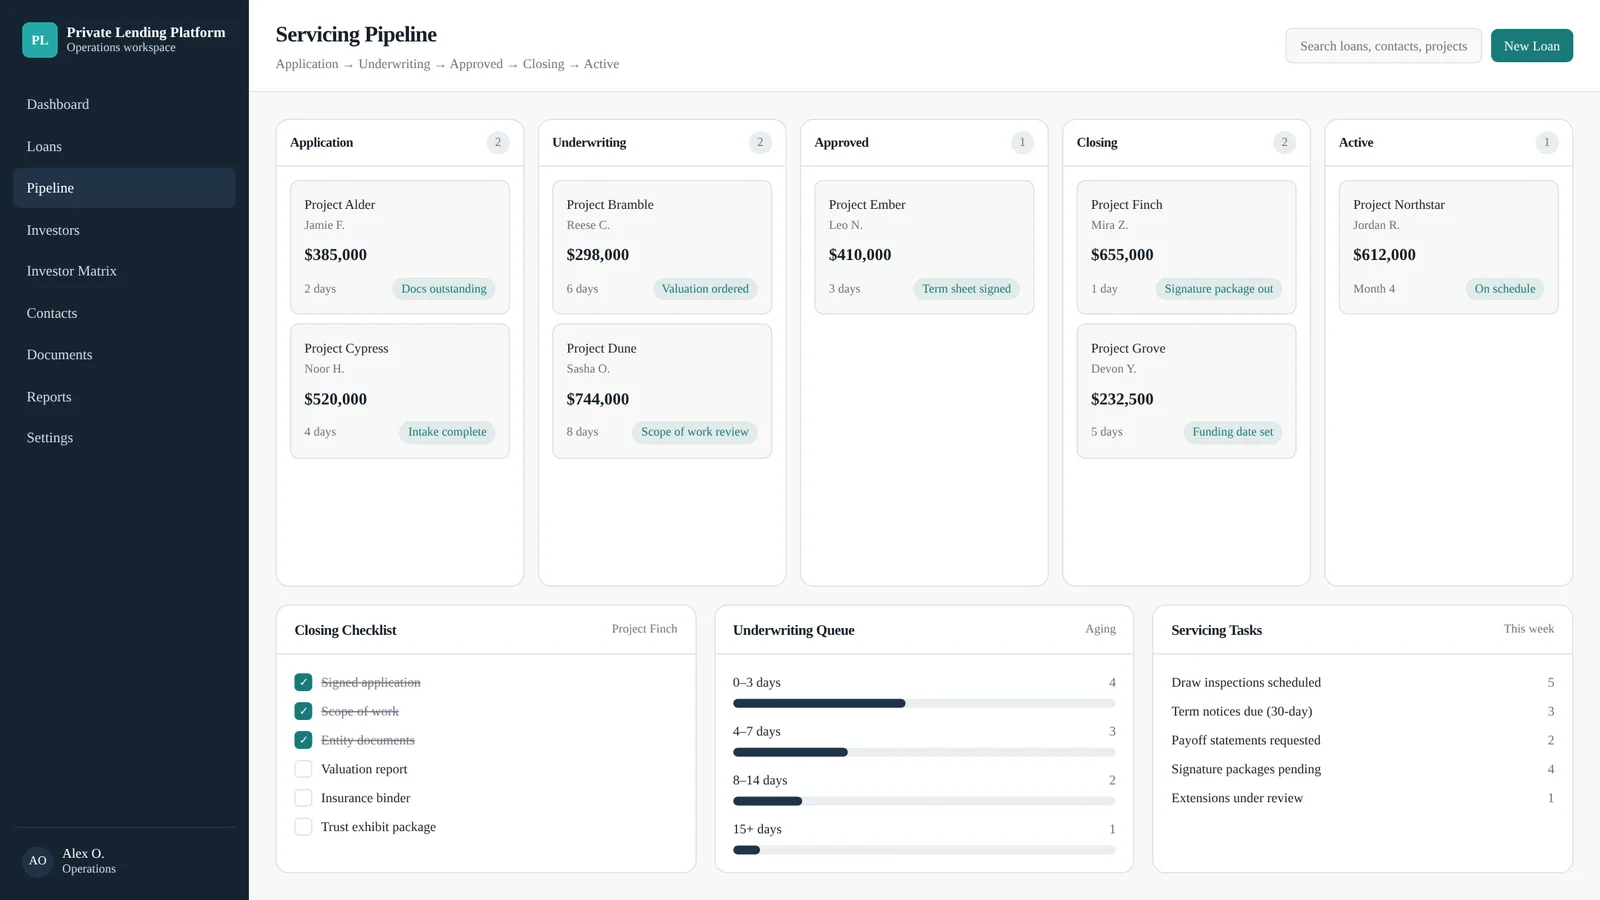Open the Project Alder card
The width and height of the screenshot is (1600, 900).
pos(400,247)
